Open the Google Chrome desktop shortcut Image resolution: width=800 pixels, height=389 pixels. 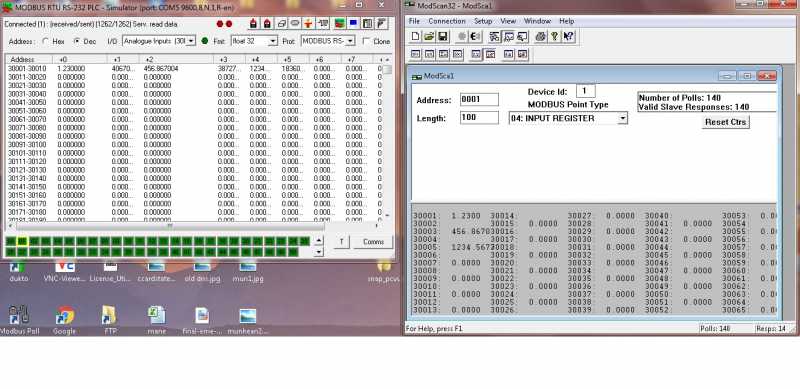pyautogui.click(x=65, y=320)
